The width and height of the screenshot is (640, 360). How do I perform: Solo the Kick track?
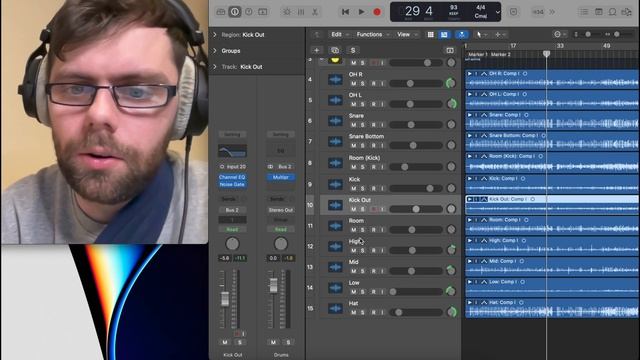point(362,188)
